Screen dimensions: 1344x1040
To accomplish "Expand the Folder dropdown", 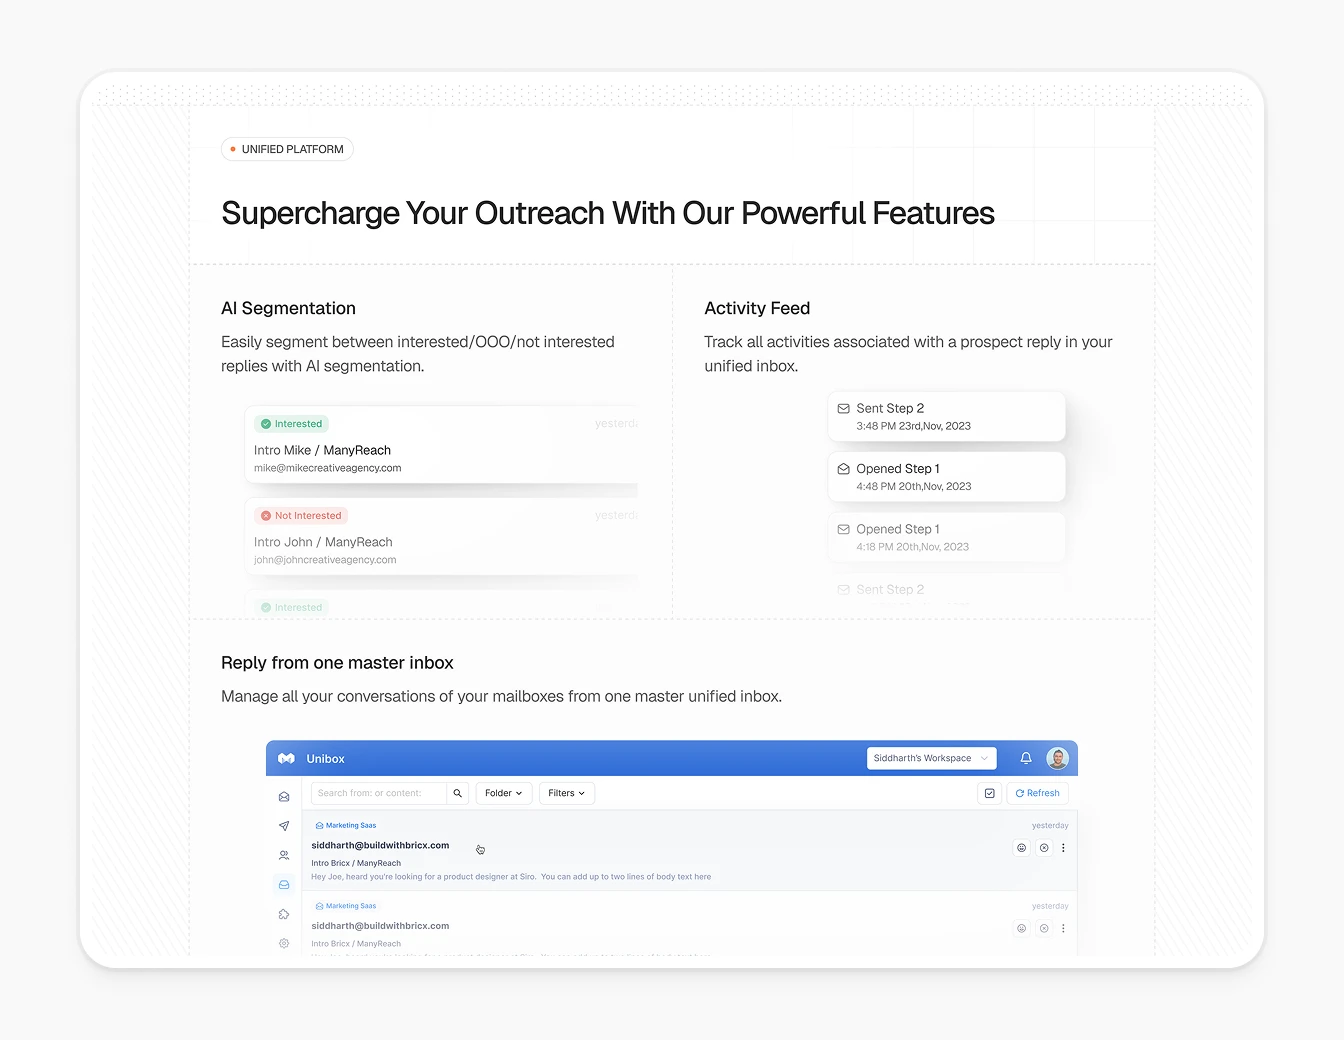I will 503,793.
